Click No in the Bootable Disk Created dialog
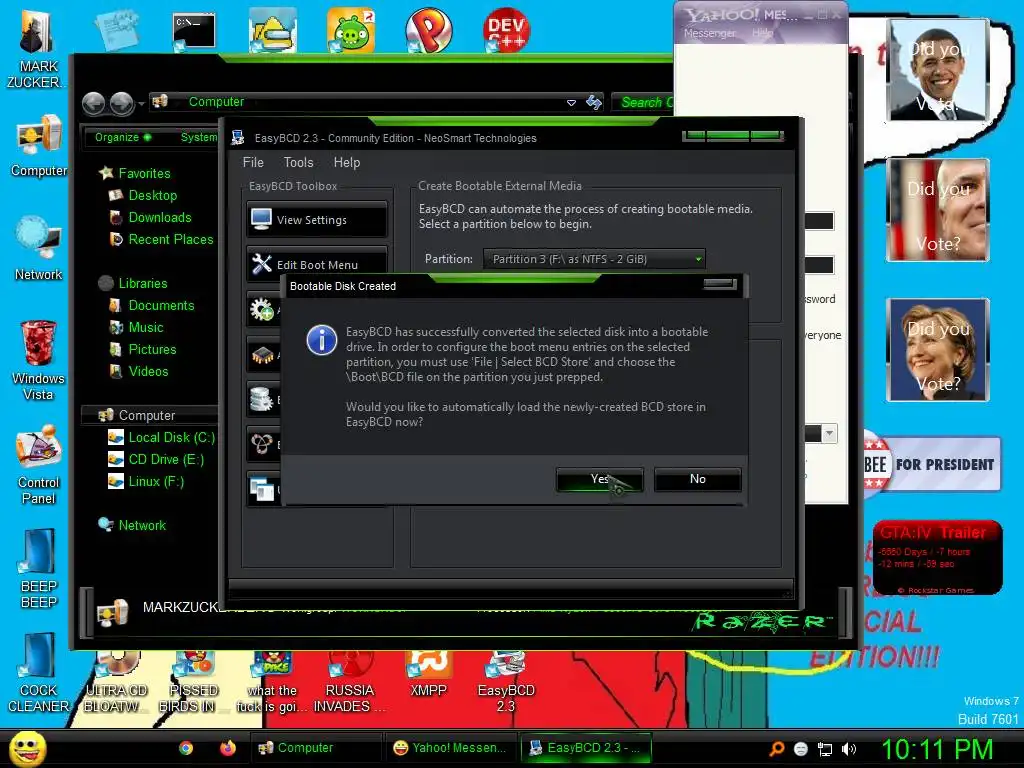The width and height of the screenshot is (1024, 768). pos(697,479)
